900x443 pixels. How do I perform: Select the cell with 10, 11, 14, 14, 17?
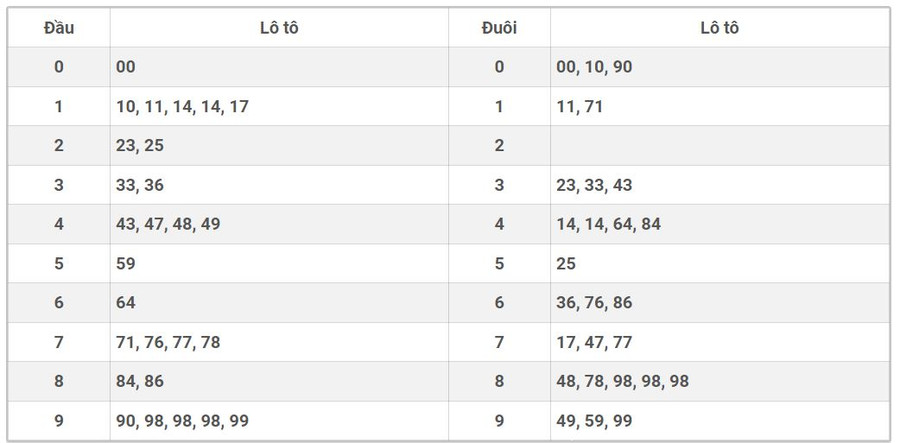(x=182, y=106)
